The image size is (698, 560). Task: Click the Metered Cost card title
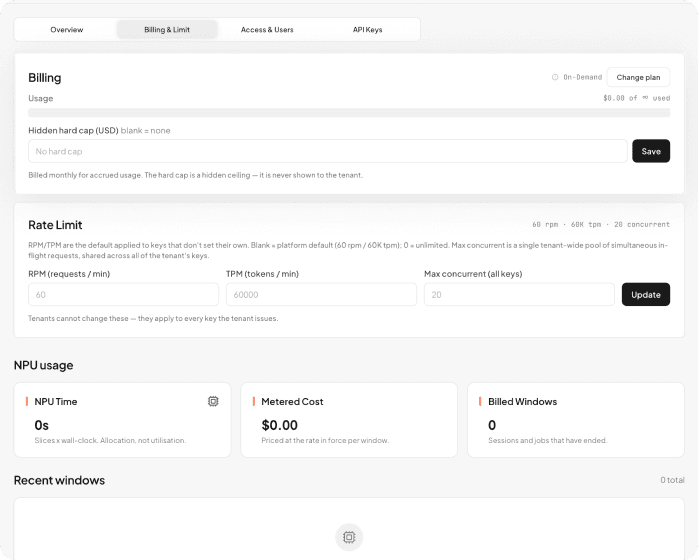point(292,402)
